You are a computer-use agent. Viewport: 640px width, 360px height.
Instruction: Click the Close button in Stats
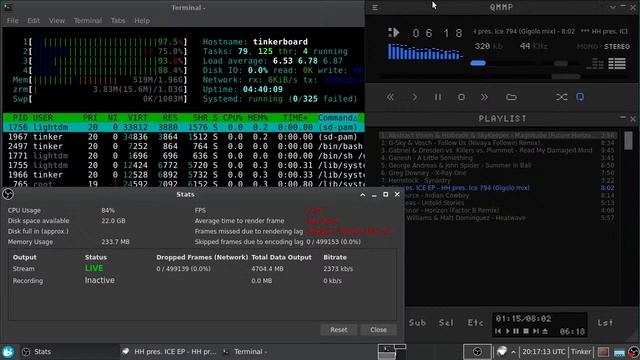click(378, 329)
